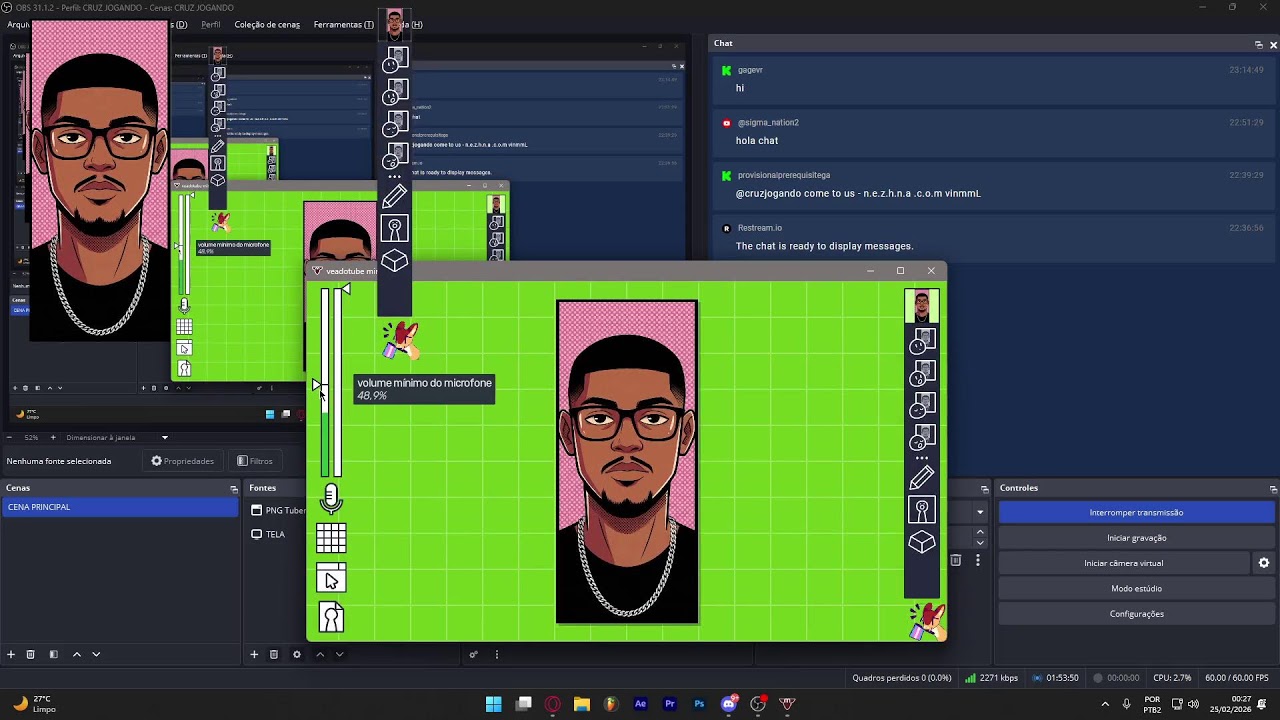Viewport: 1280px width, 720px height.
Task: Click veadotube mascot in bottom-right corner
Action: click(927, 620)
